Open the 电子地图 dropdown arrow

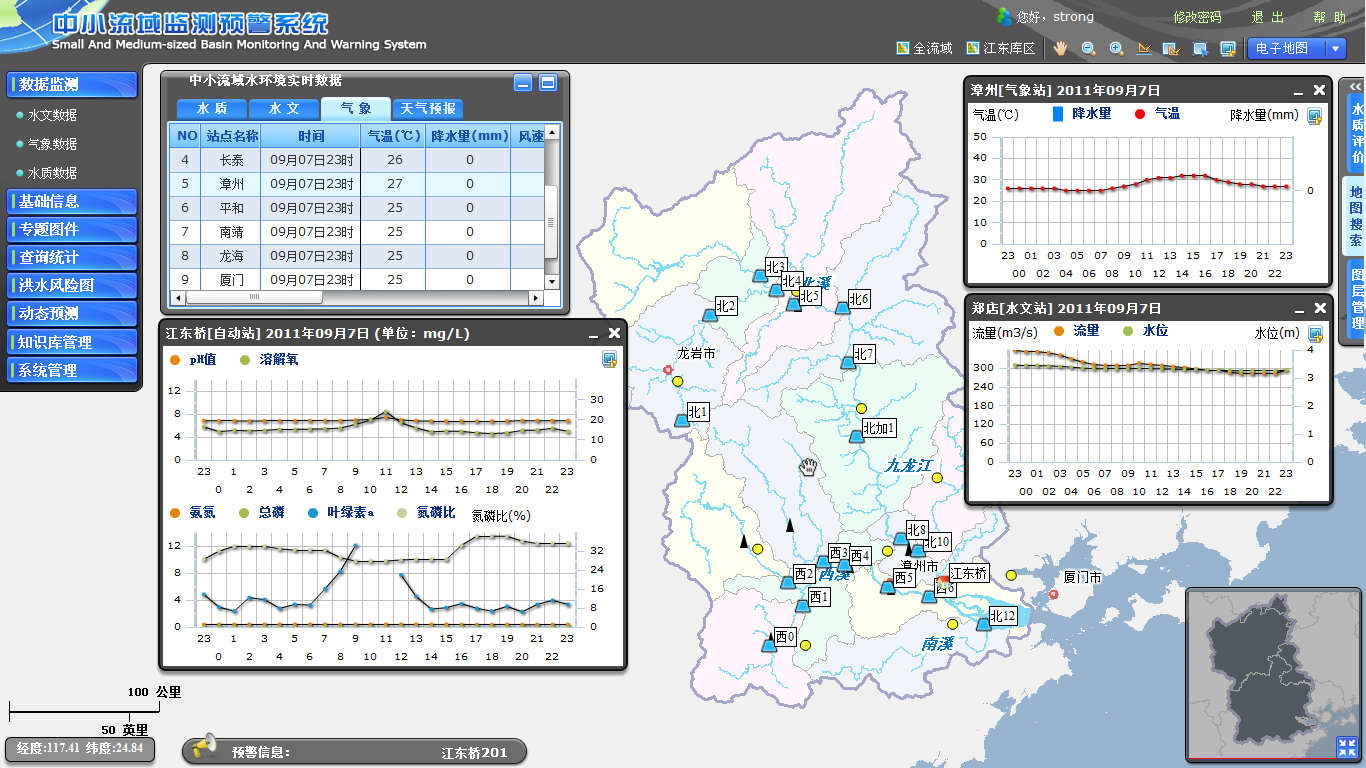1337,48
